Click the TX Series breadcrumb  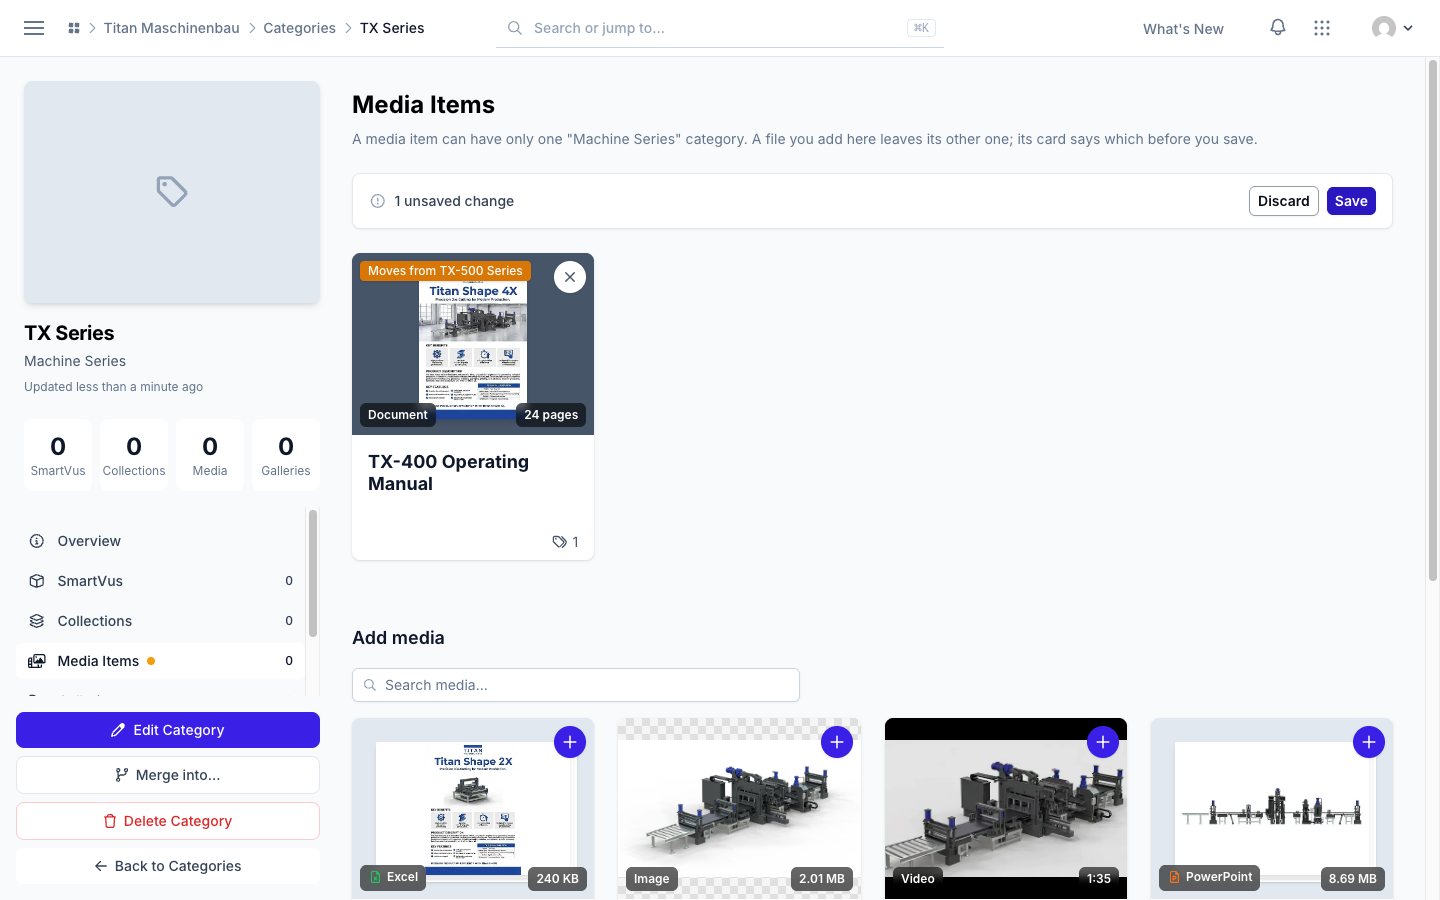(x=392, y=28)
